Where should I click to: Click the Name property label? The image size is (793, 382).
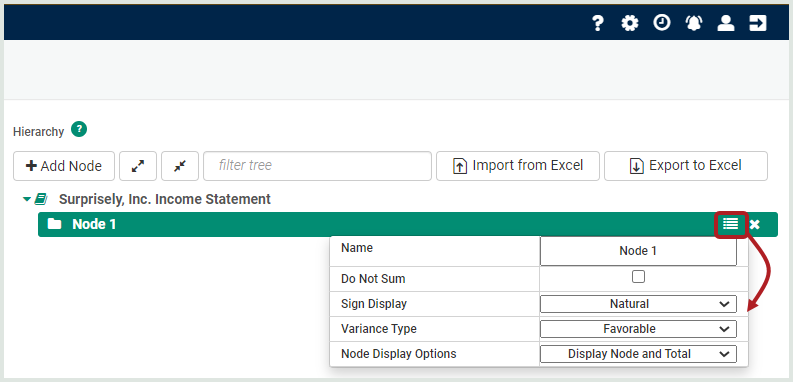pos(357,248)
